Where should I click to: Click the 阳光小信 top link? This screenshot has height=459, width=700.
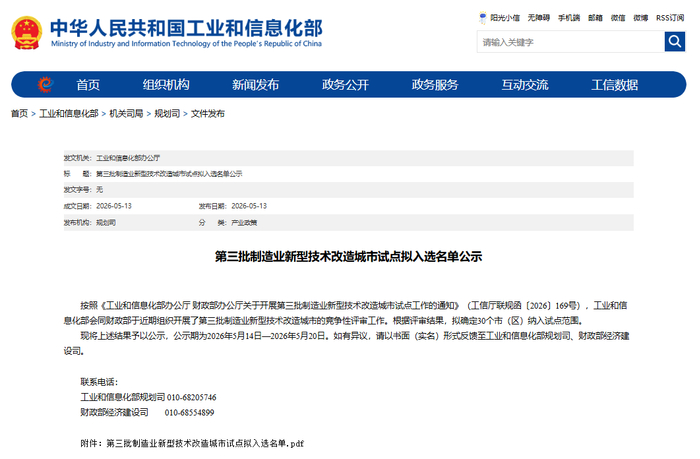[x=505, y=18]
